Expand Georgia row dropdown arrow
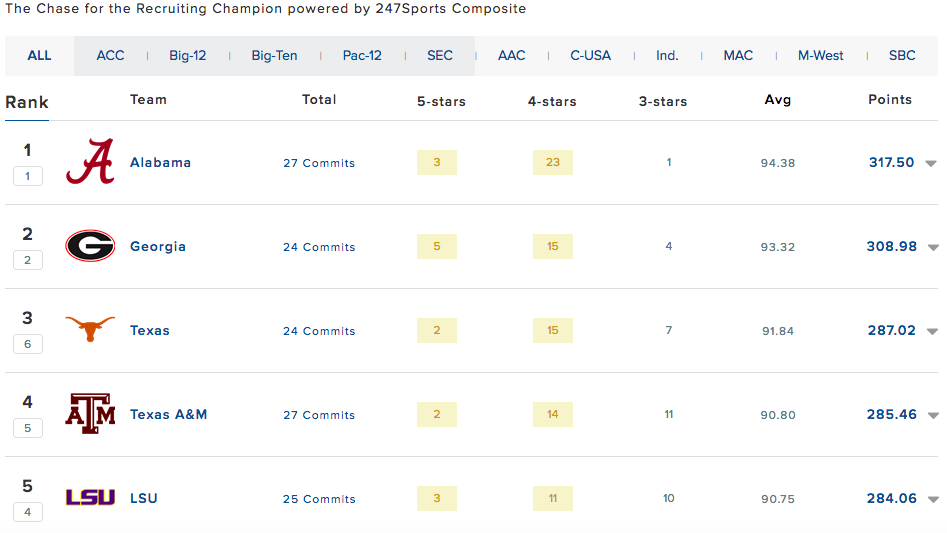The height and width of the screenshot is (533, 947). click(x=933, y=247)
